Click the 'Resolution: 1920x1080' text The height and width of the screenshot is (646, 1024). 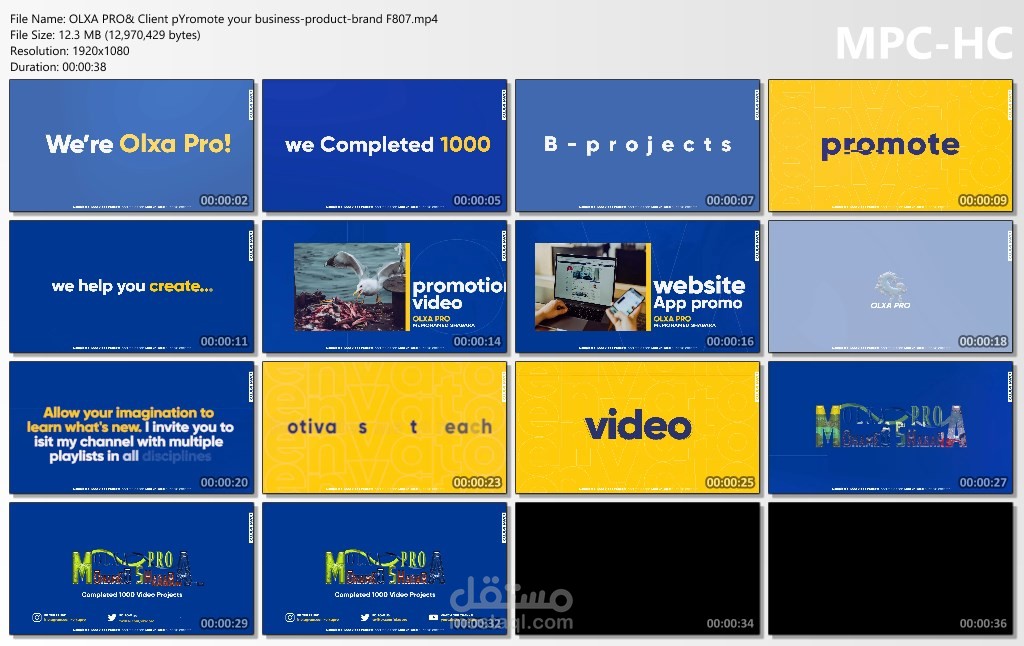[70, 51]
